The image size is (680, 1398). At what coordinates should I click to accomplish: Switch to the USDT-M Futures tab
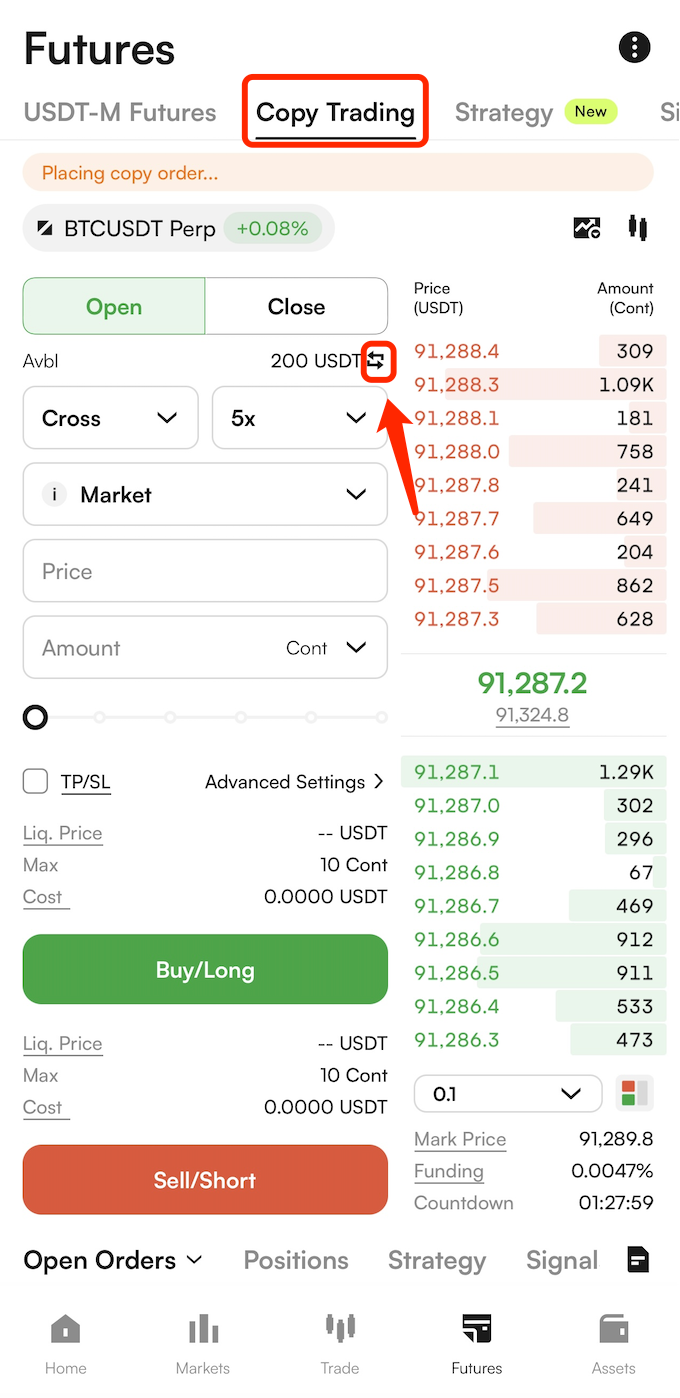(x=120, y=112)
